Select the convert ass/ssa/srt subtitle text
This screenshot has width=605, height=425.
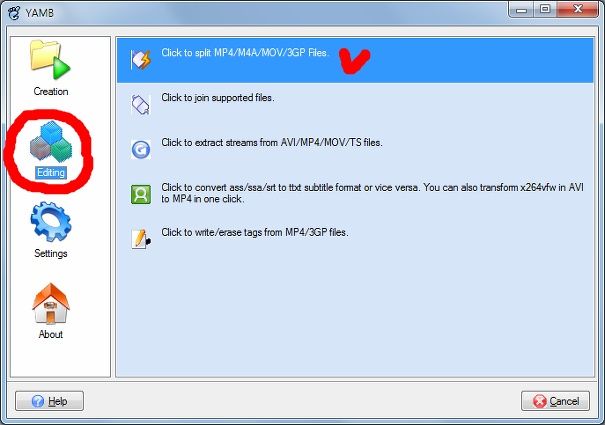pyautogui.click(x=372, y=193)
